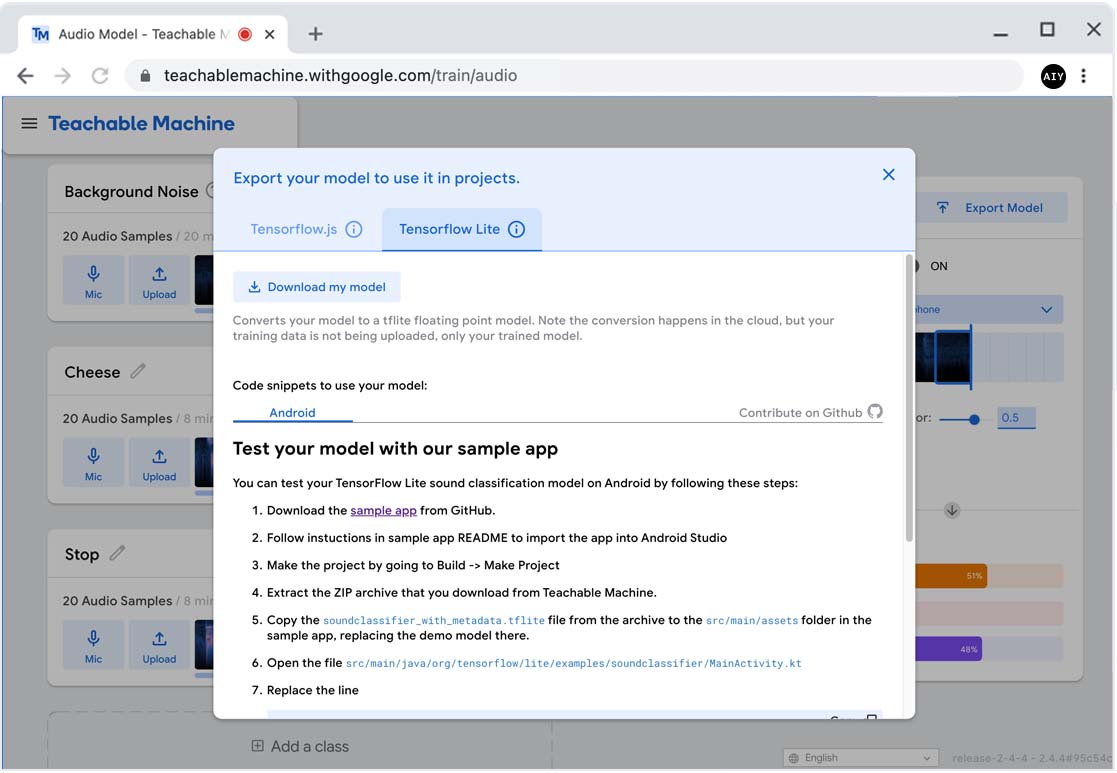Click the Export your model dialog title

point(376,178)
